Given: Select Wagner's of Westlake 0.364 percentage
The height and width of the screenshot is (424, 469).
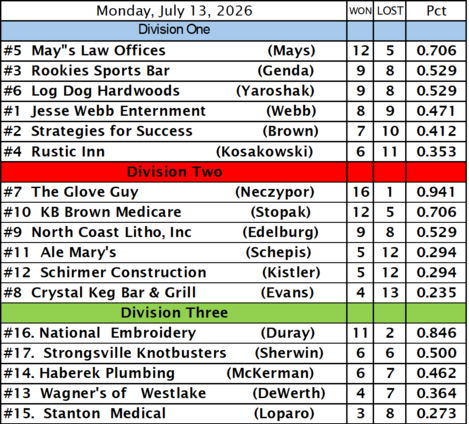Looking at the screenshot, I should pos(436,393).
